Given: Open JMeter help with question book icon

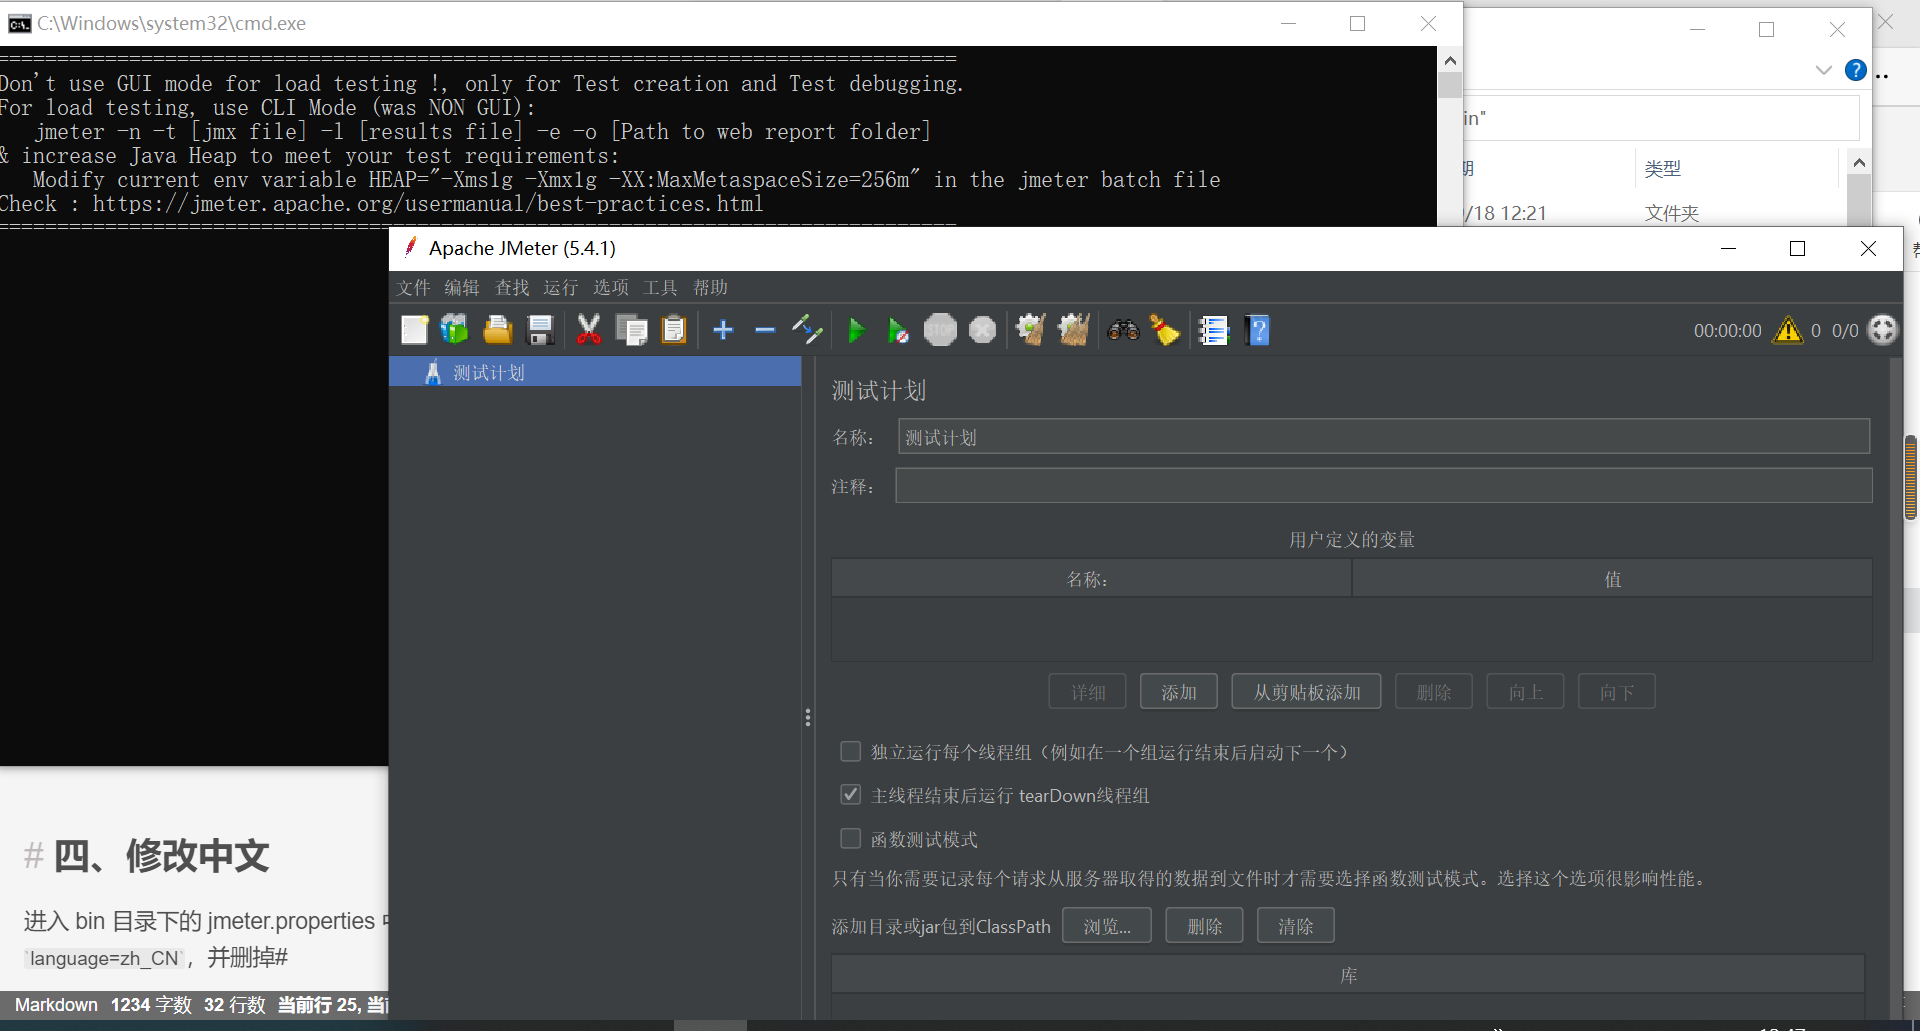Looking at the screenshot, I should [x=1257, y=330].
